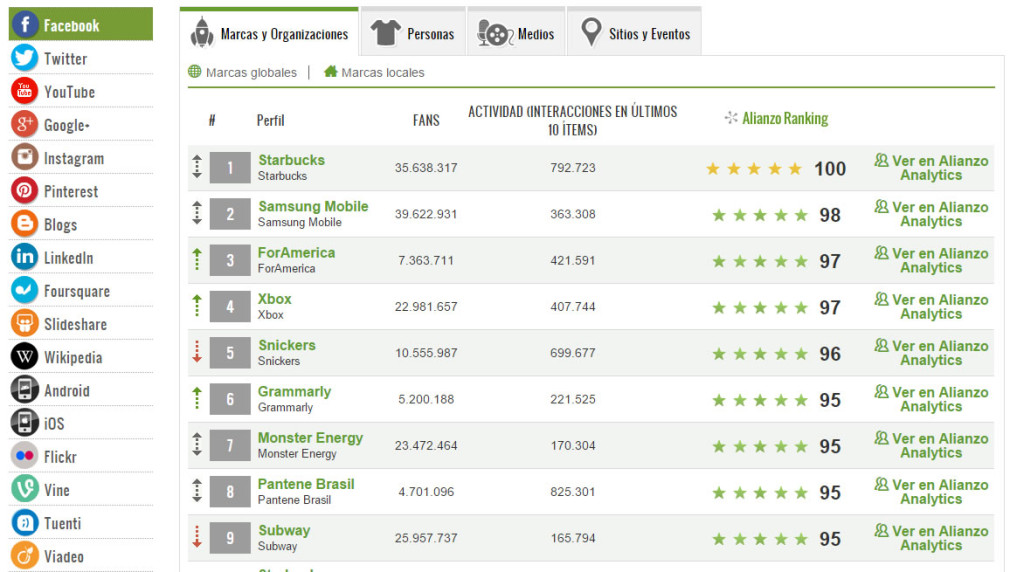Click the Tuenti label in sidebar
Image resolution: width=1024 pixels, height=572 pixels.
[x=63, y=524]
